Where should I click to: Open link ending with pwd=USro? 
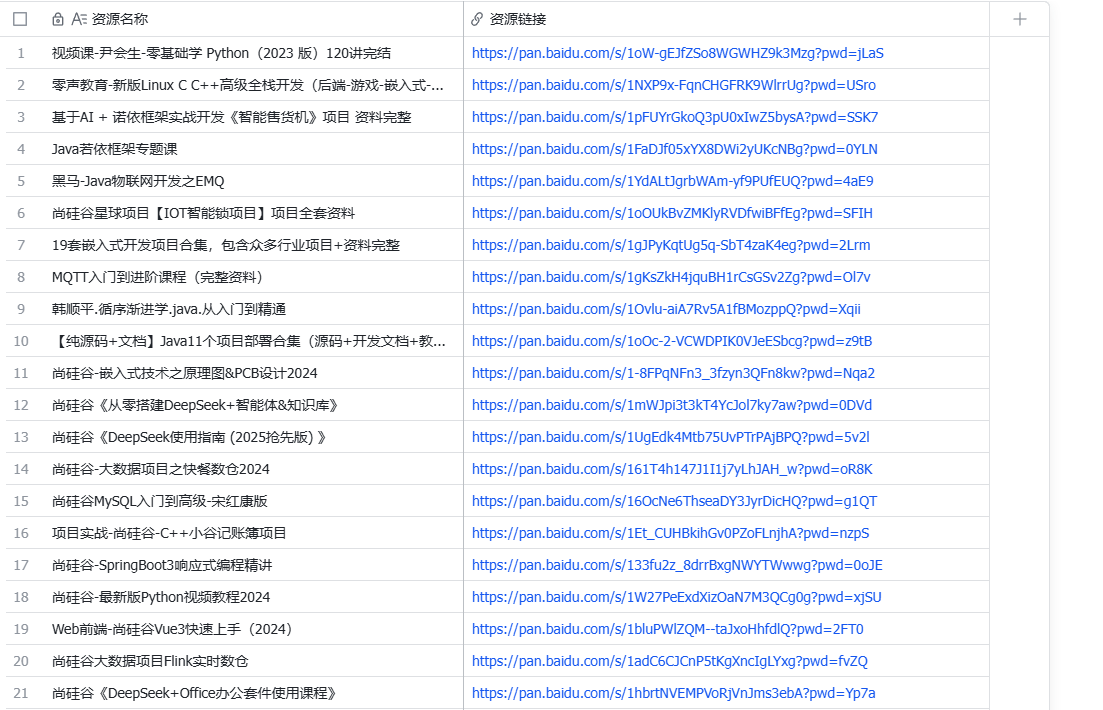pos(674,85)
